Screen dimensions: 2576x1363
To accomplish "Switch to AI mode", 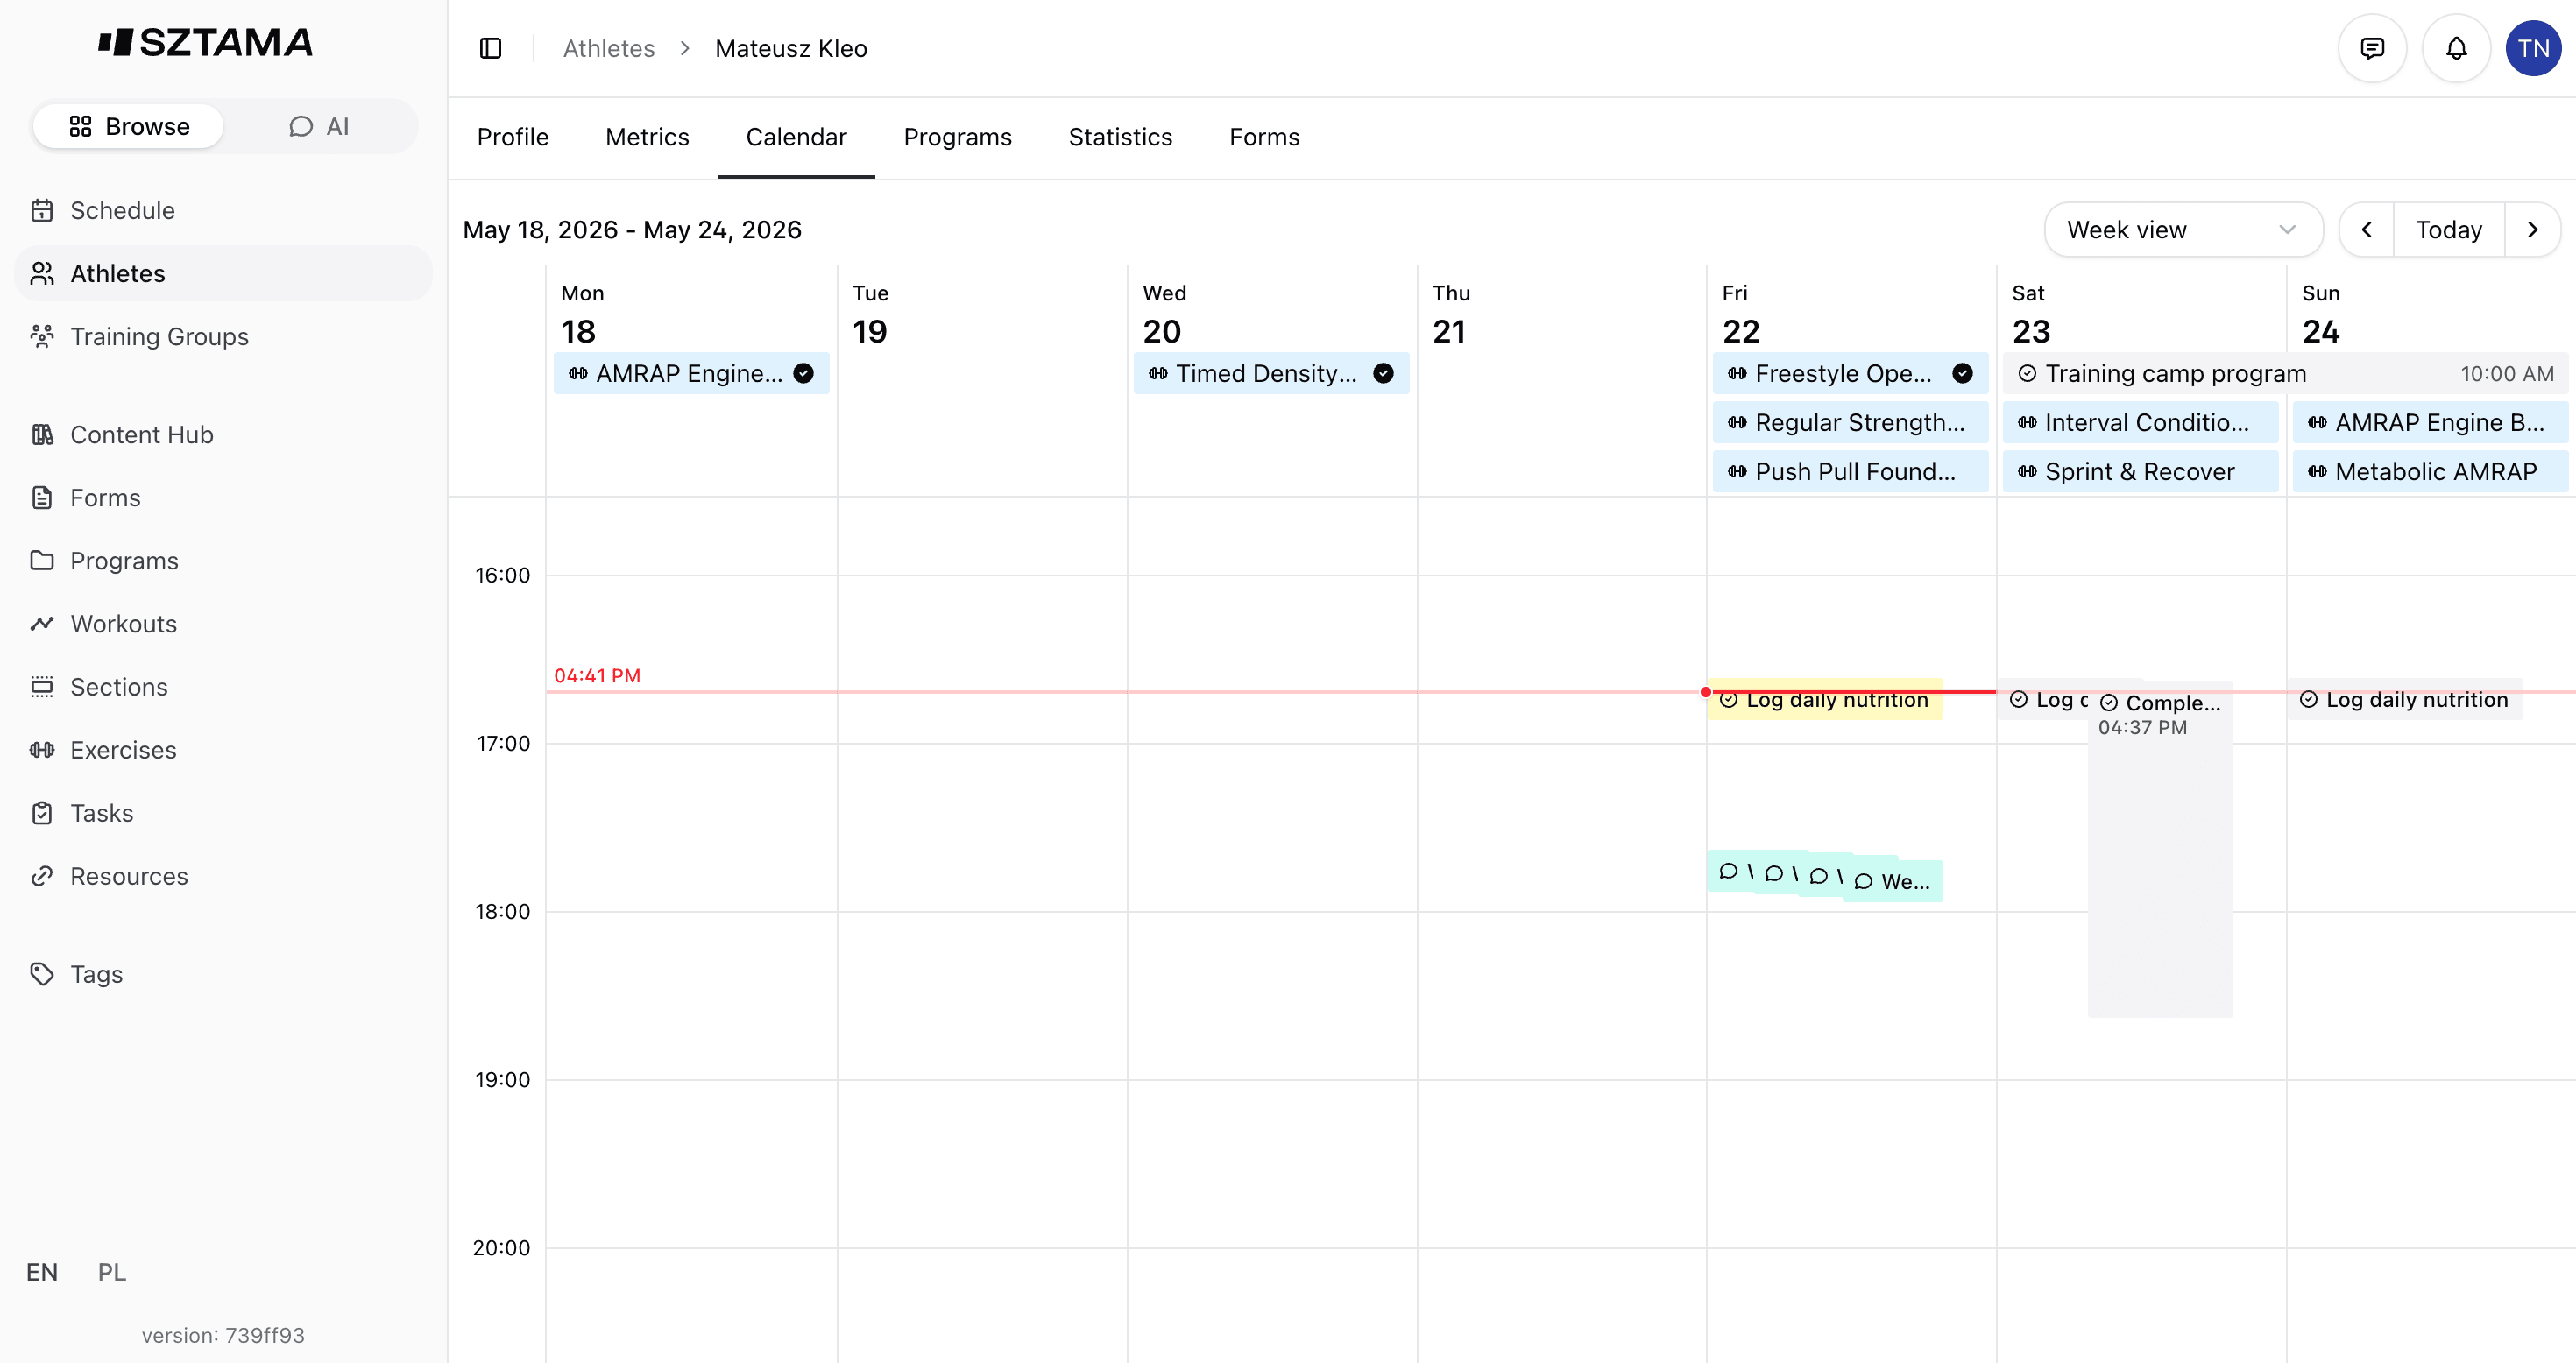I will tap(319, 126).
